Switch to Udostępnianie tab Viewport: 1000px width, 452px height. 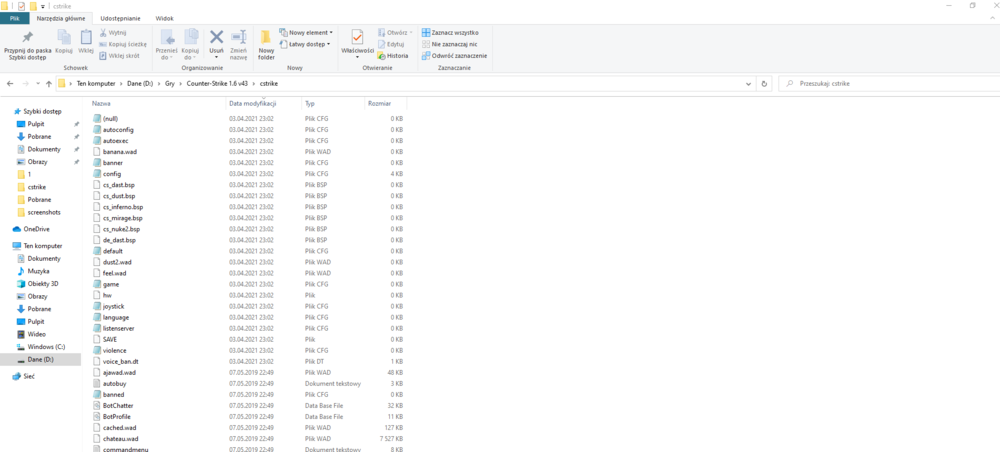[121, 18]
